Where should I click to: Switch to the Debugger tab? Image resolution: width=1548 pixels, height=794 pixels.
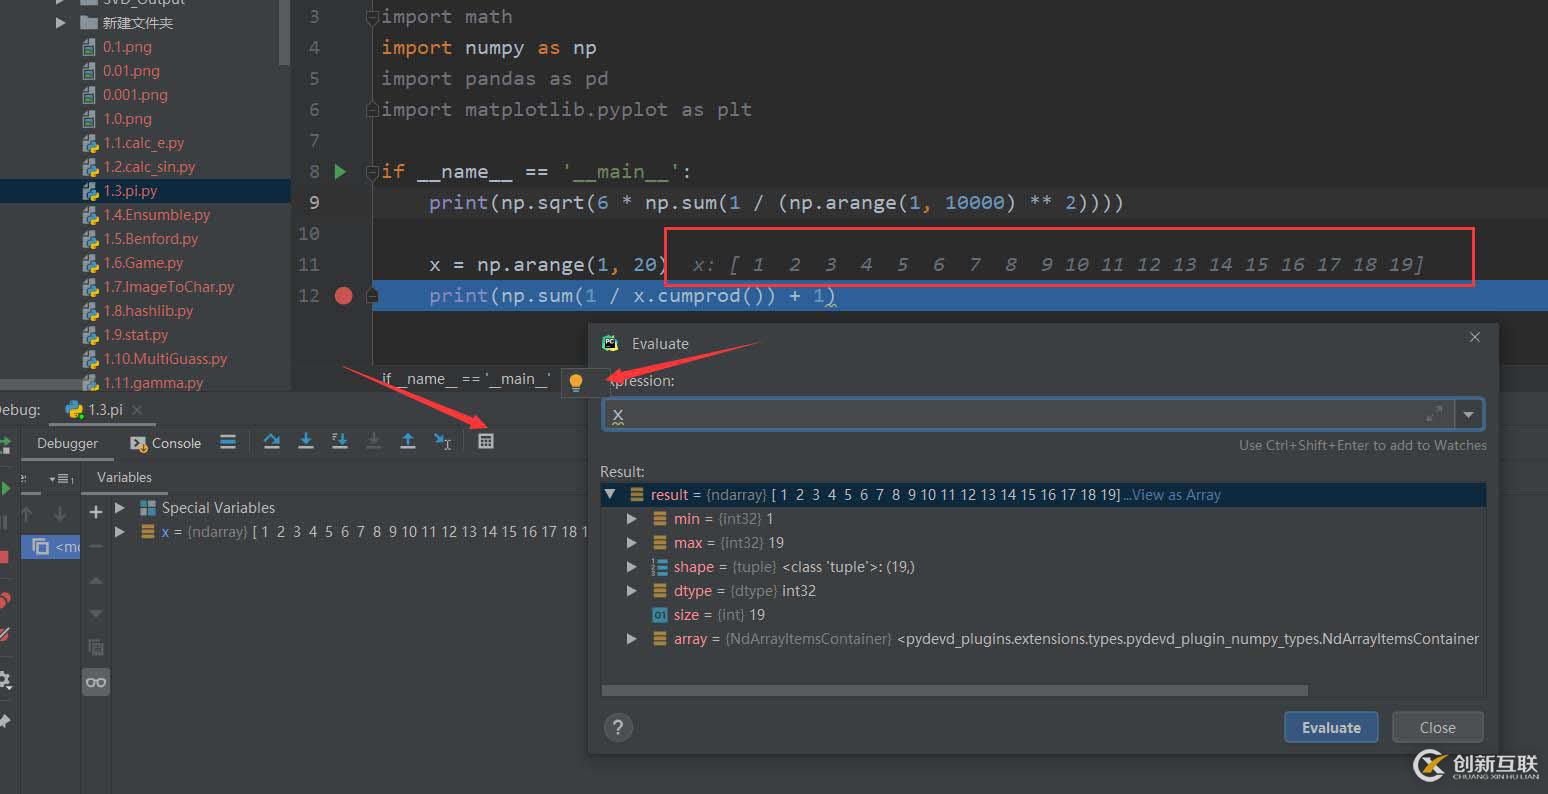tap(67, 443)
